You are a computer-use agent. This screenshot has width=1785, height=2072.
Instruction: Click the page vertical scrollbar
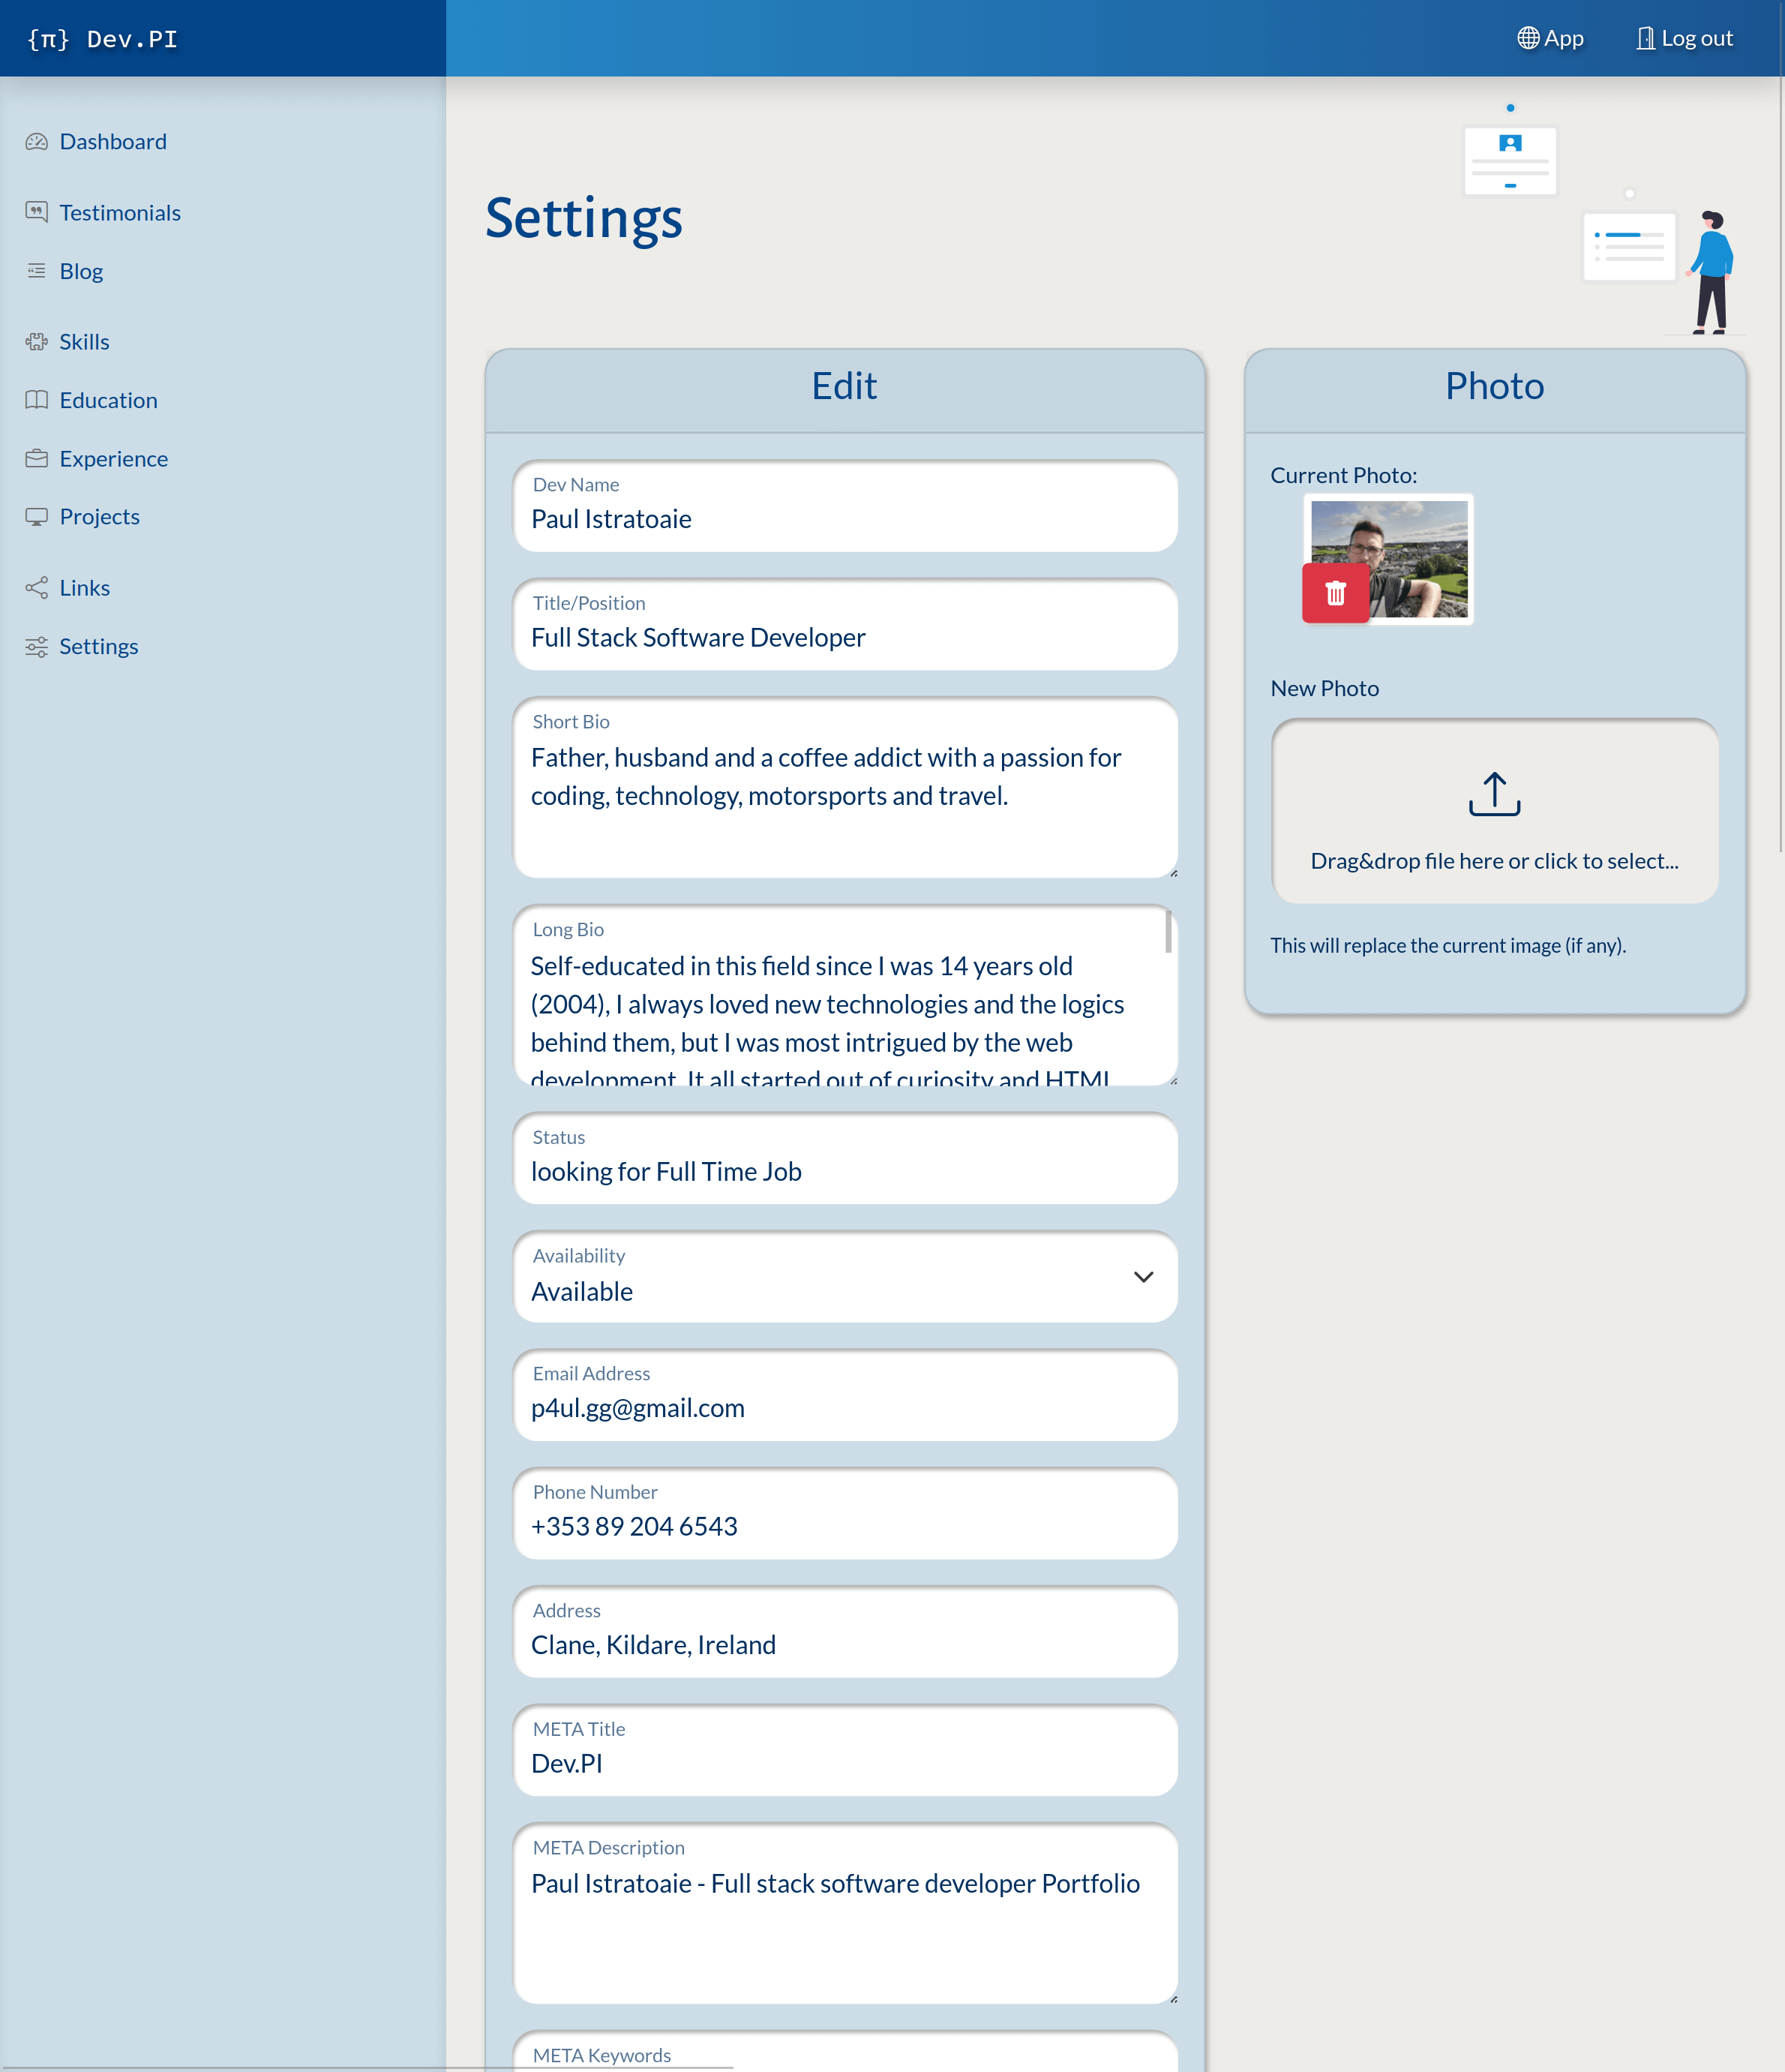[1780, 425]
